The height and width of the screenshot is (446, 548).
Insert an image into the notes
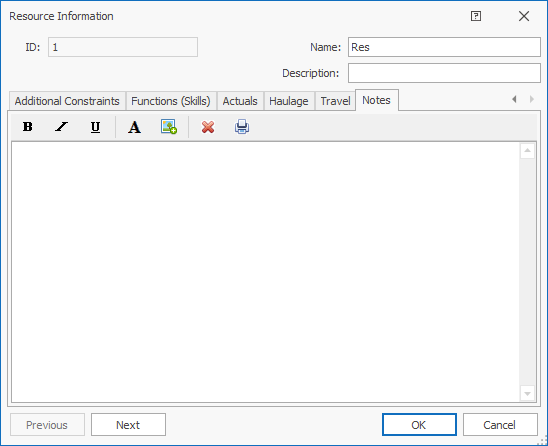click(169, 127)
